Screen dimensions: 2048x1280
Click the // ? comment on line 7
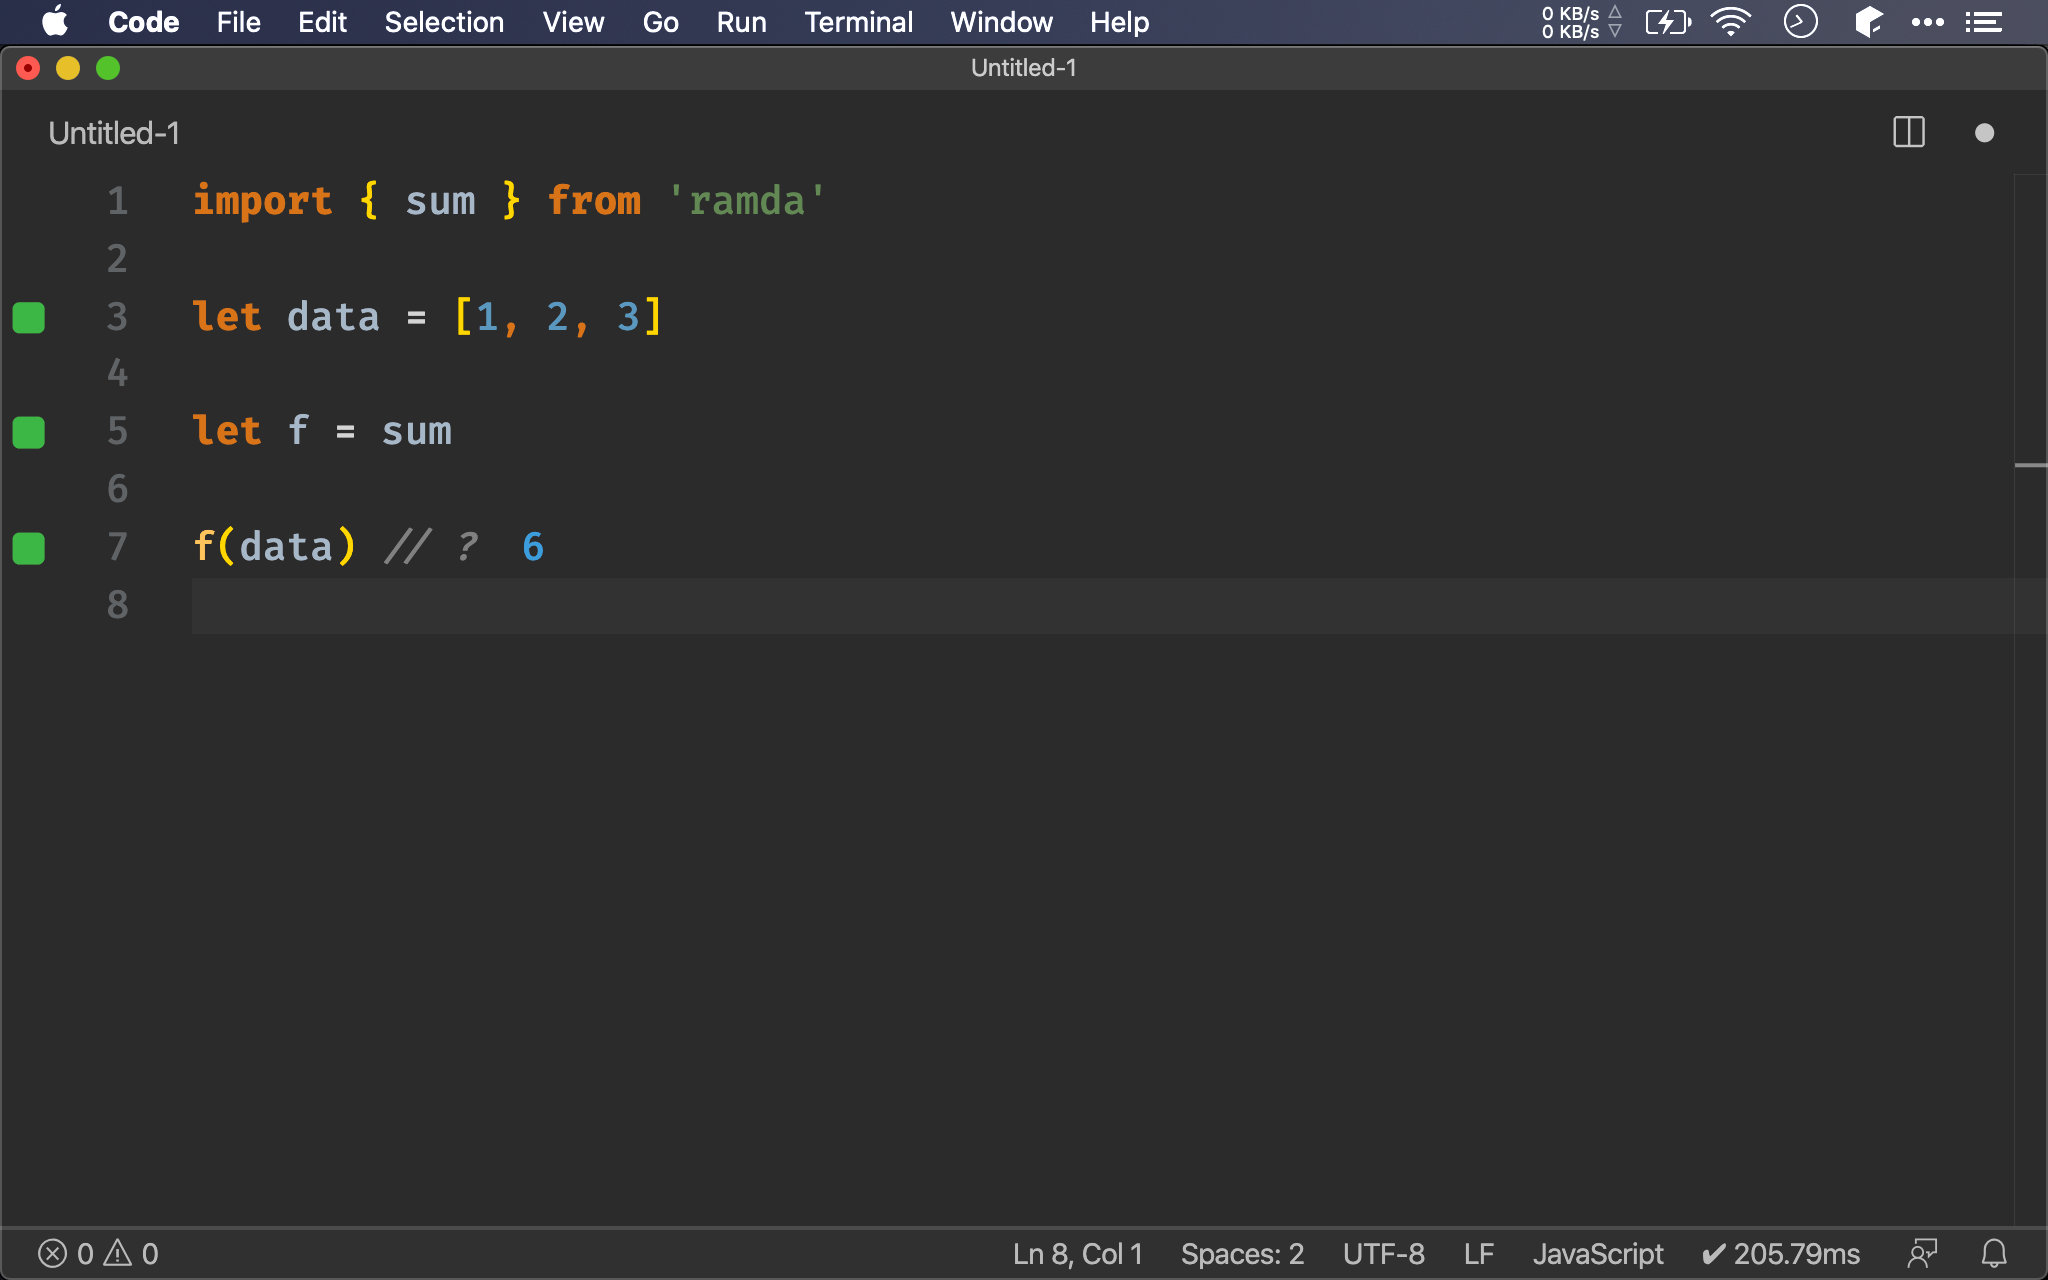[431, 547]
